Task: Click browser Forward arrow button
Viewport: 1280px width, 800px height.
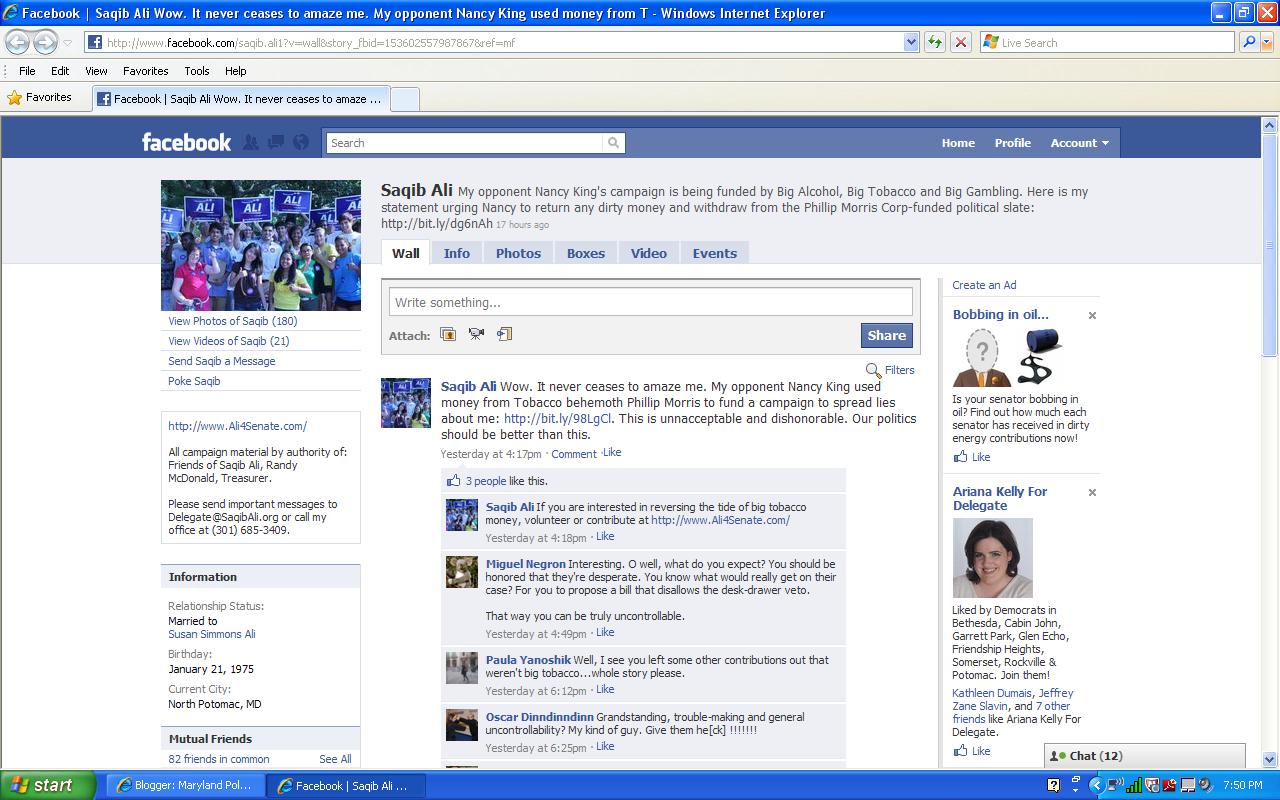Action: 45,42
